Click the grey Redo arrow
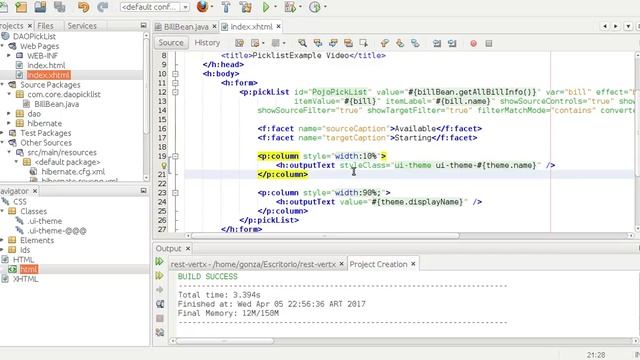640x360 pixels. (x=102, y=7)
